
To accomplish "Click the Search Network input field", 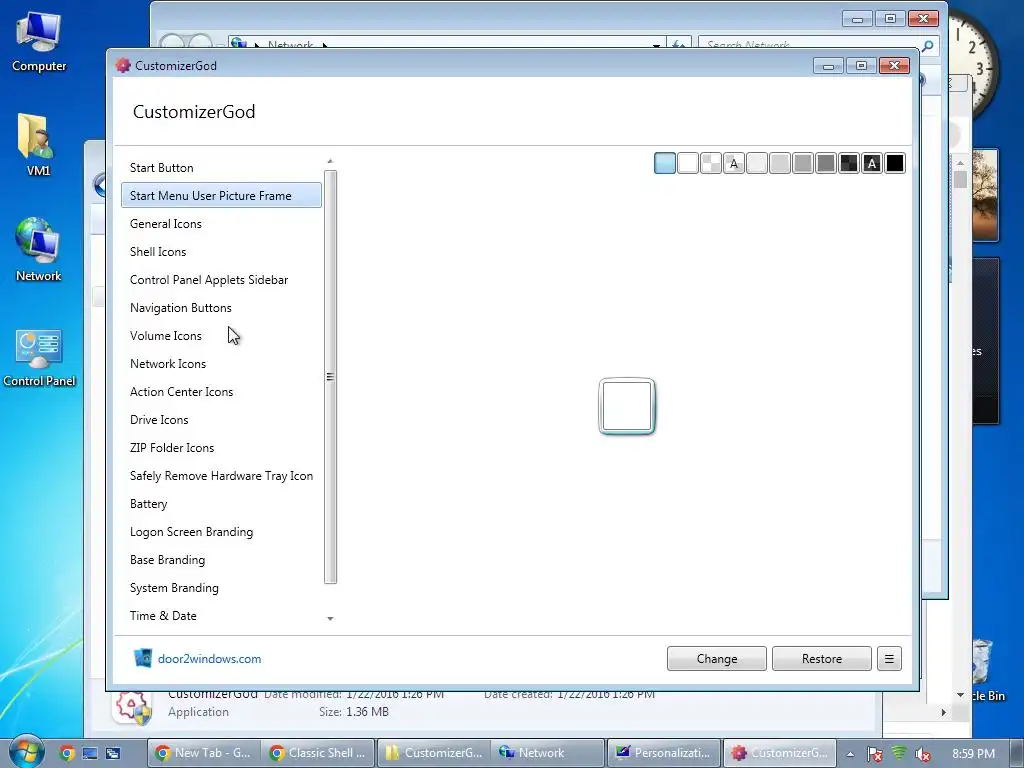I will pos(812,45).
